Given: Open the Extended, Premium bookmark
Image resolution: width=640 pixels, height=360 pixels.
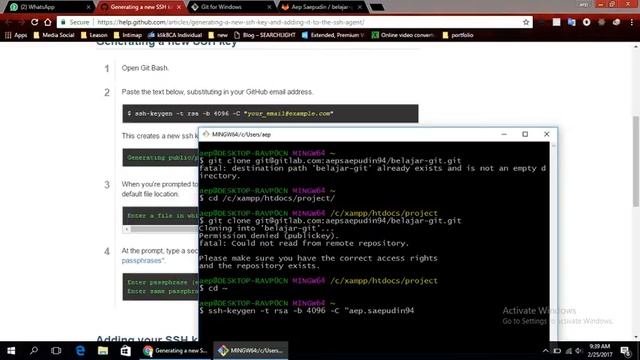Looking at the screenshot, I should click(333, 35).
